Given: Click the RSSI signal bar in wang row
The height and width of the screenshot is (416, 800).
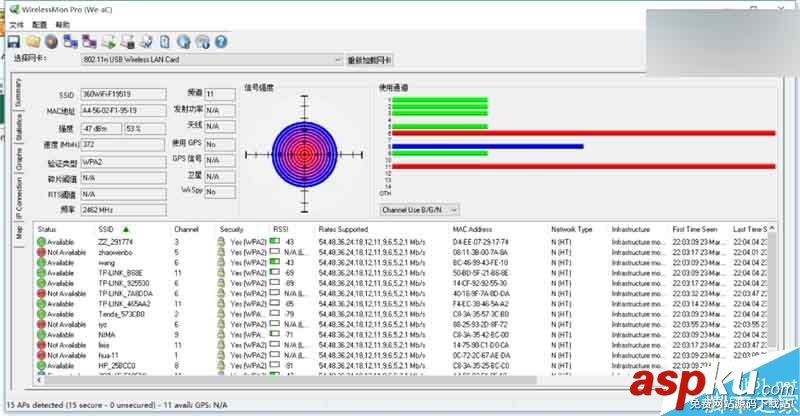Looking at the screenshot, I should 274,262.
